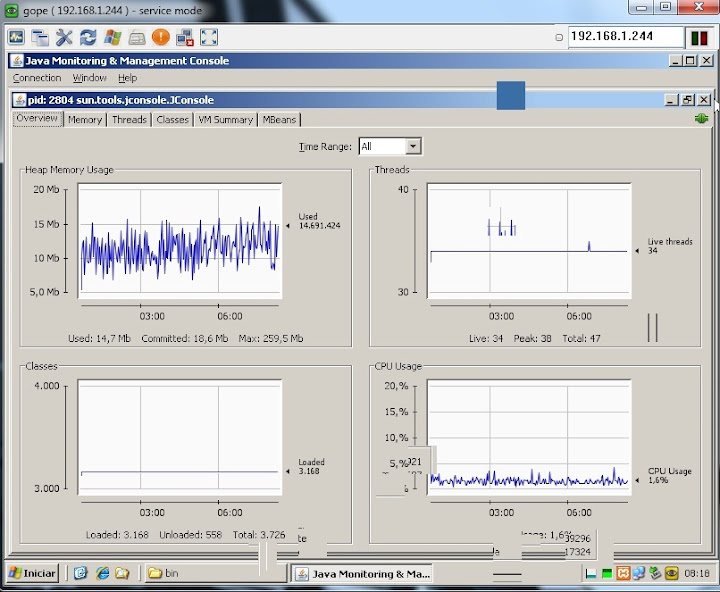This screenshot has width=720, height=592.
Task: Switch to the VM Summary tab
Action: pyautogui.click(x=225, y=119)
